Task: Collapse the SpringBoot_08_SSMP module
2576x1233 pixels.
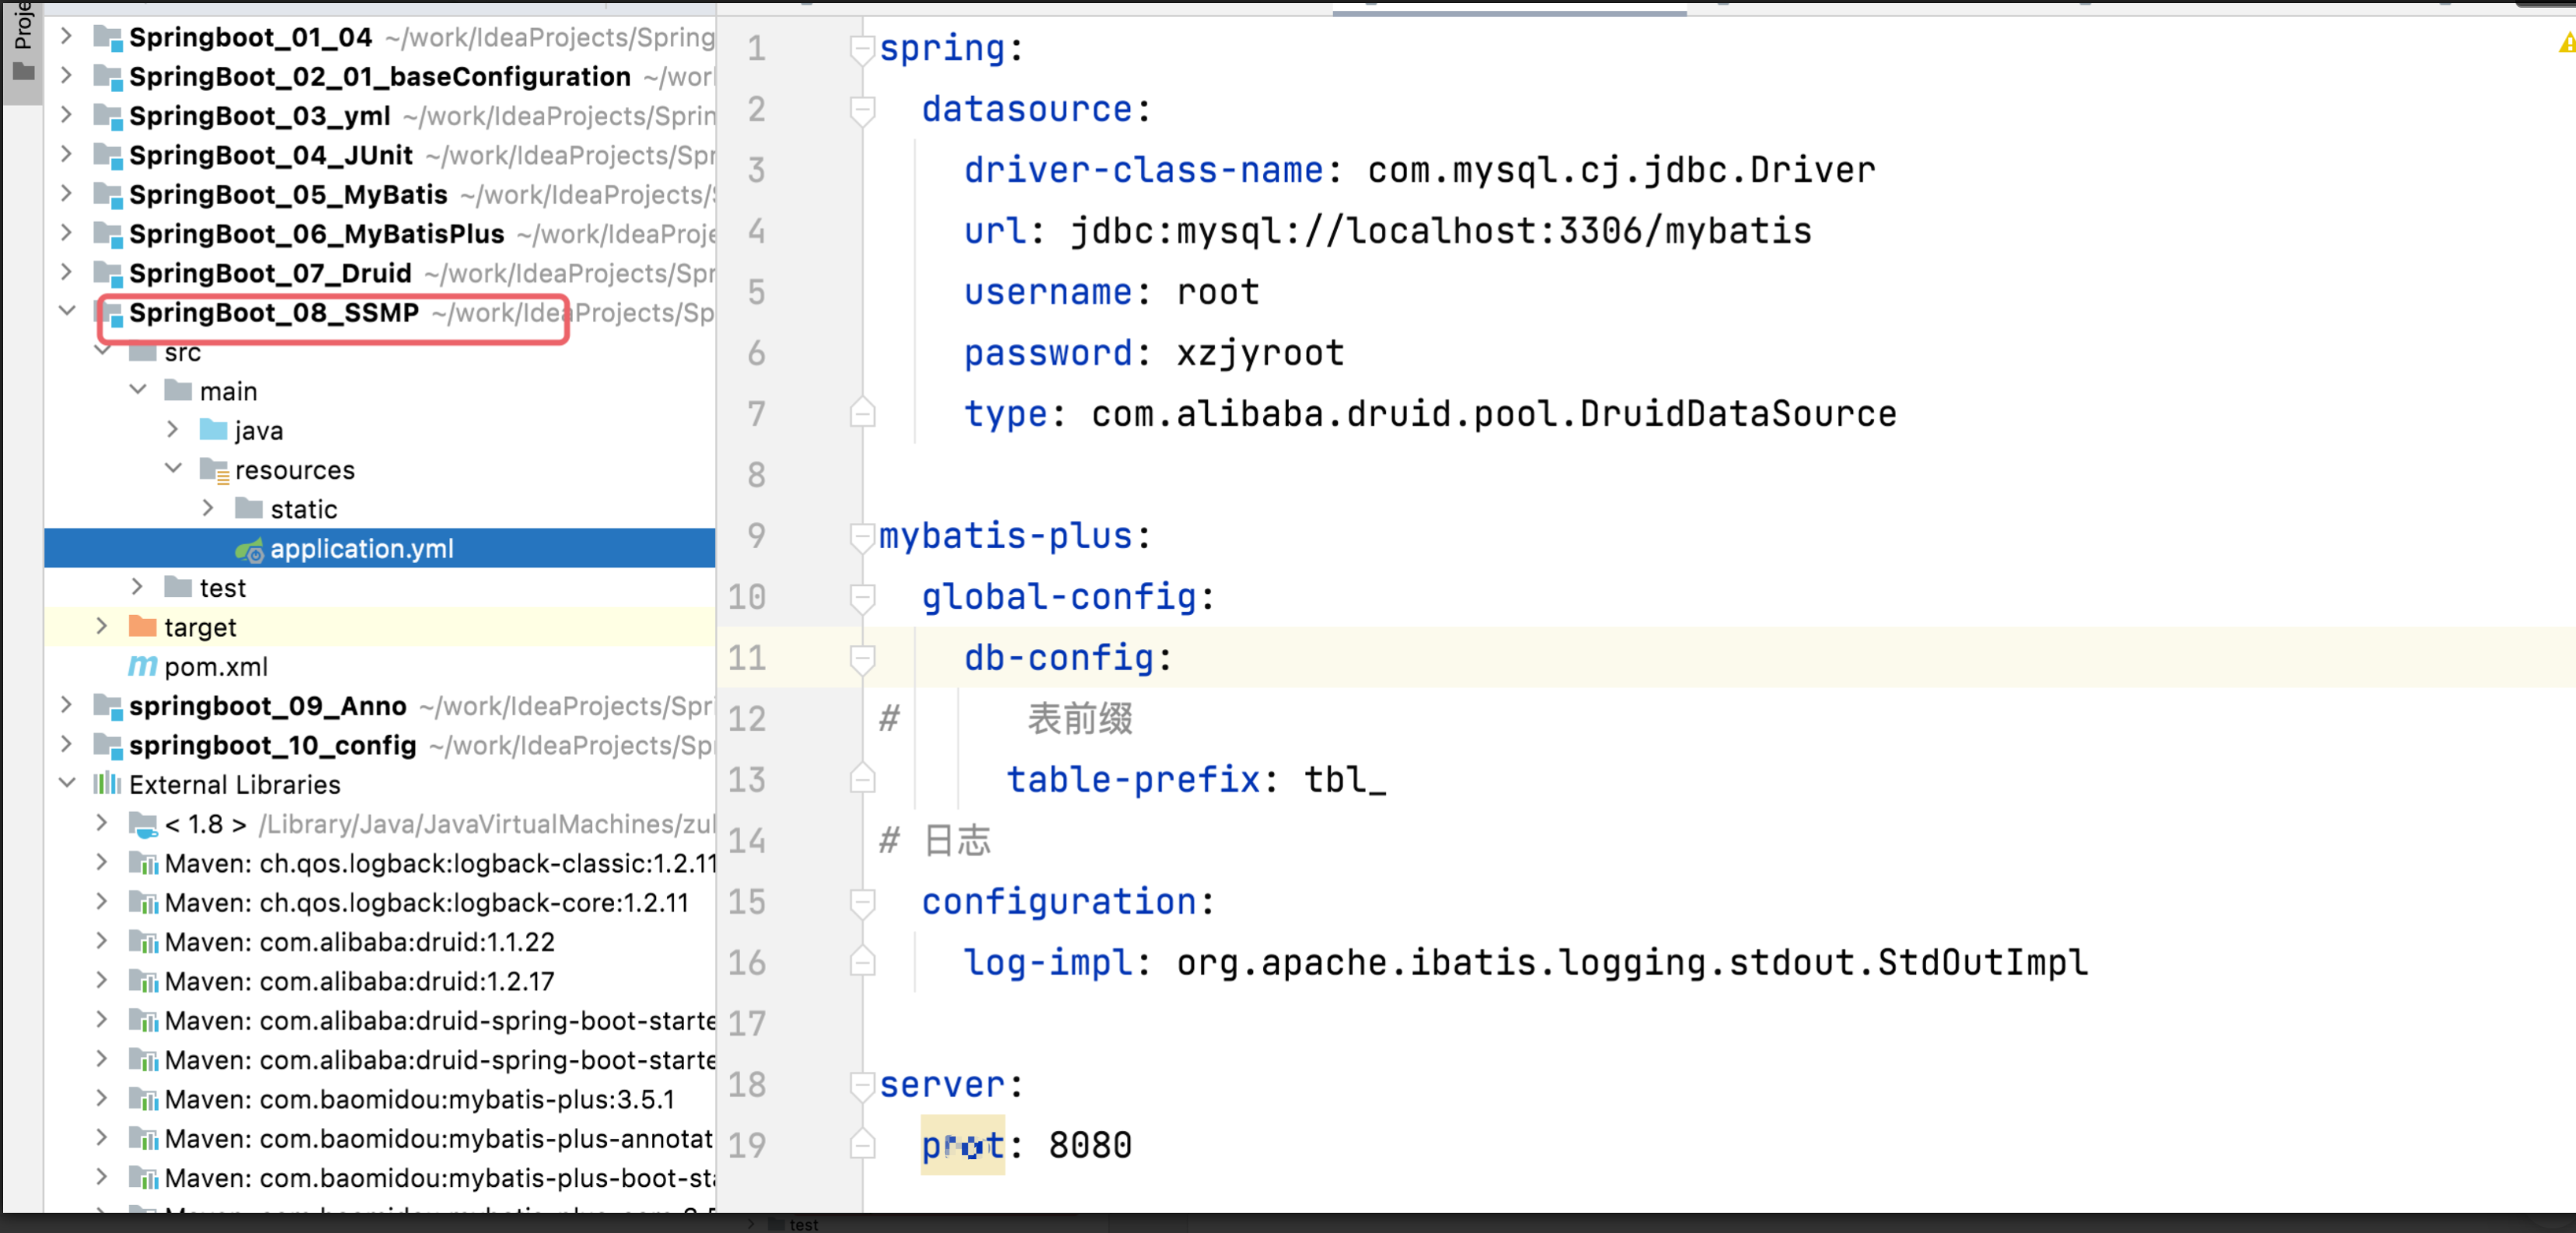Action: coord(66,312)
